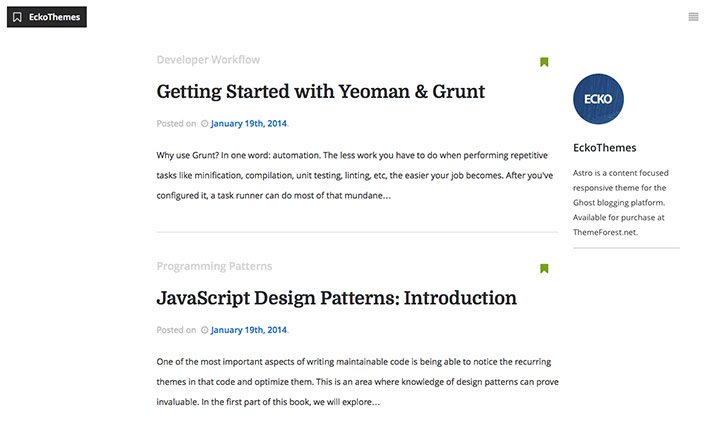Image resolution: width=715 pixels, height=432 pixels.
Task: Click 'Posted on' label of Yeoman post
Action: click(176, 123)
